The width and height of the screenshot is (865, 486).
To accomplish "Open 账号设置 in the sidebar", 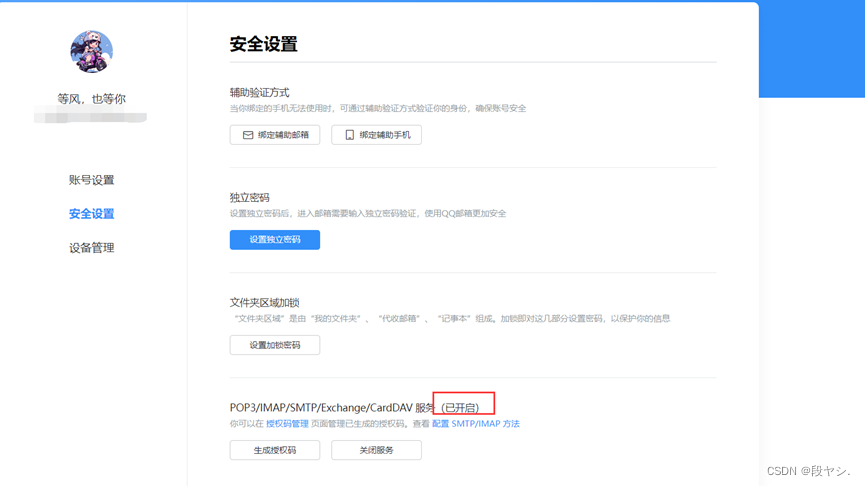I will [92, 180].
